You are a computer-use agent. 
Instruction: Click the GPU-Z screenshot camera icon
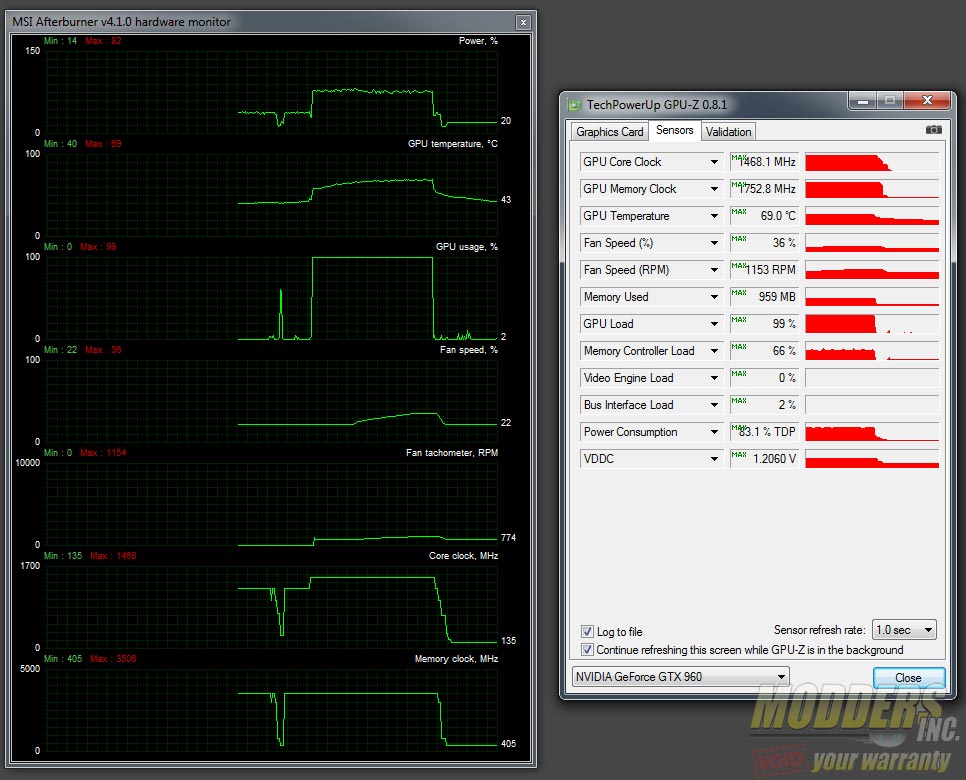(933, 129)
